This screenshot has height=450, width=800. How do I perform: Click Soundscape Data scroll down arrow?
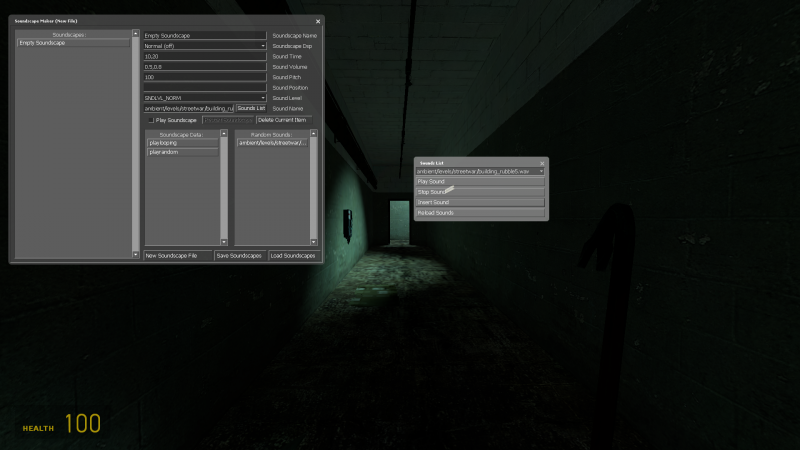pyautogui.click(x=224, y=242)
